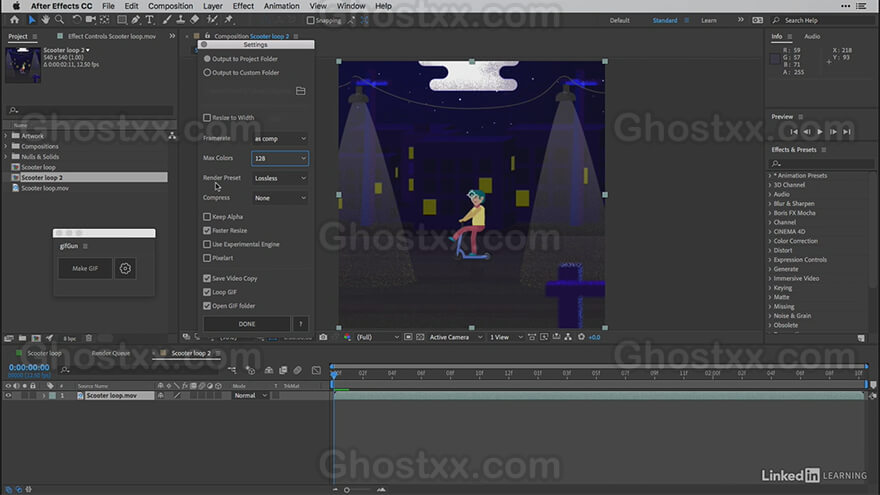Create new composition icon in Project panel

36,338
